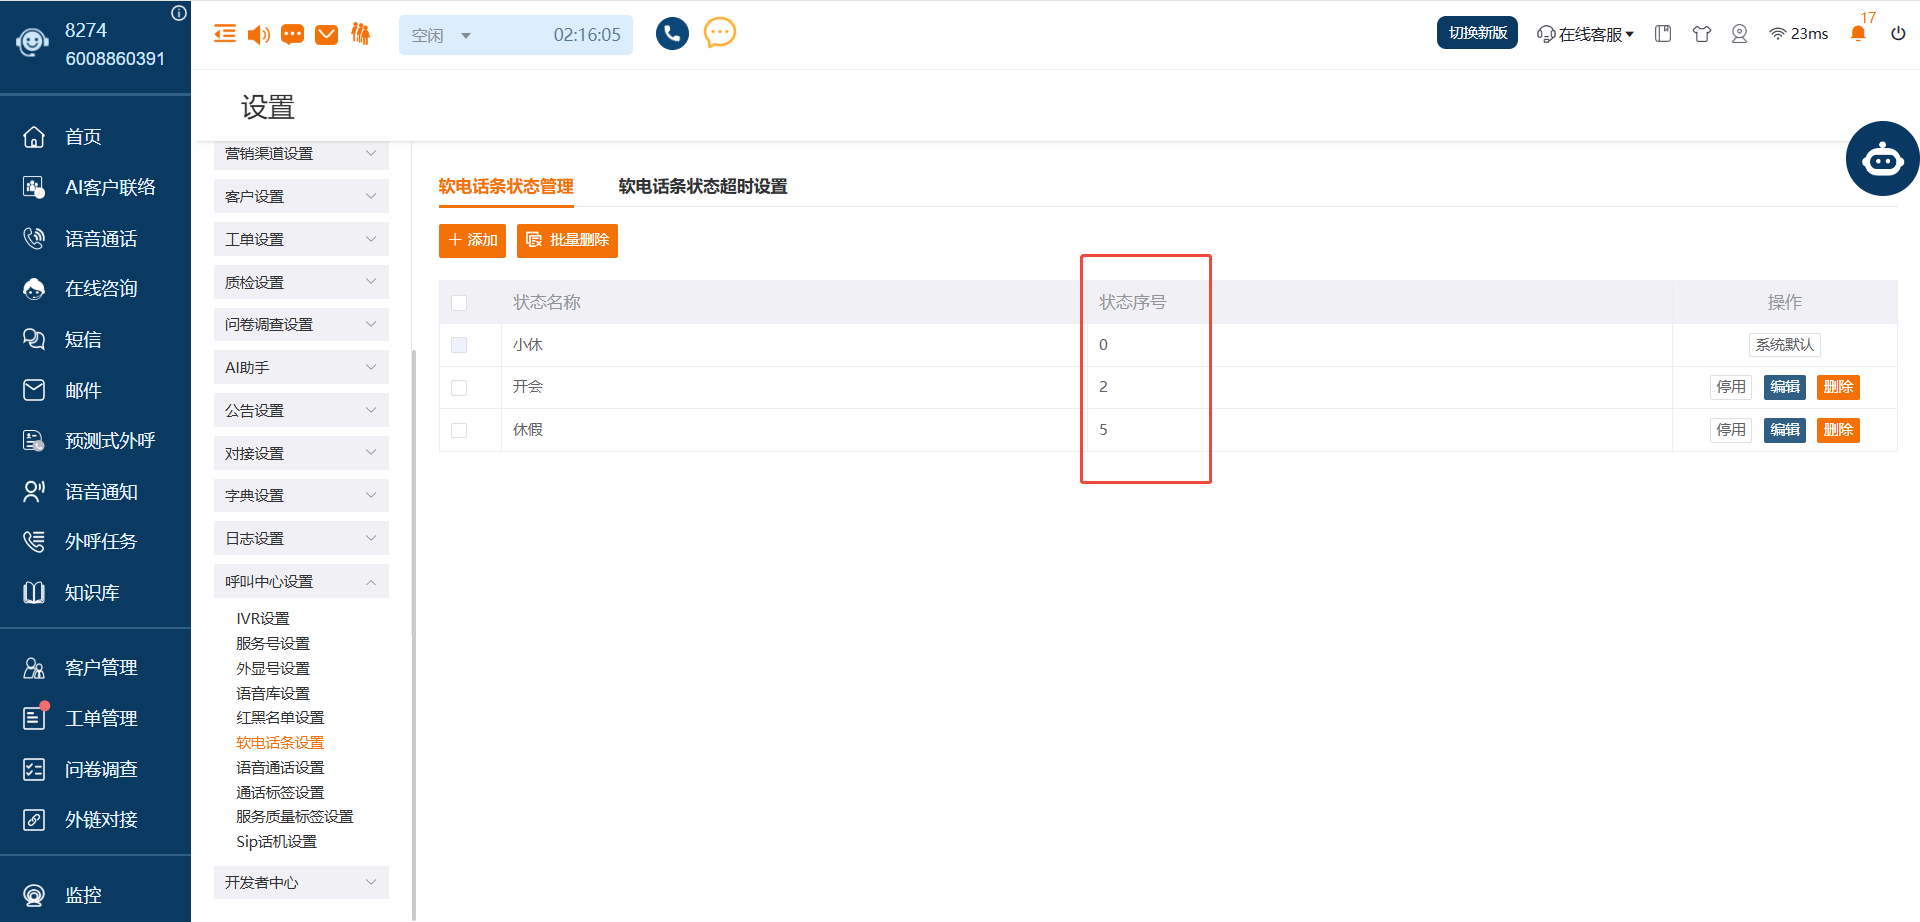This screenshot has height=922, width=1920.
Task: Expand the 开发者中心 section
Action: [301, 882]
